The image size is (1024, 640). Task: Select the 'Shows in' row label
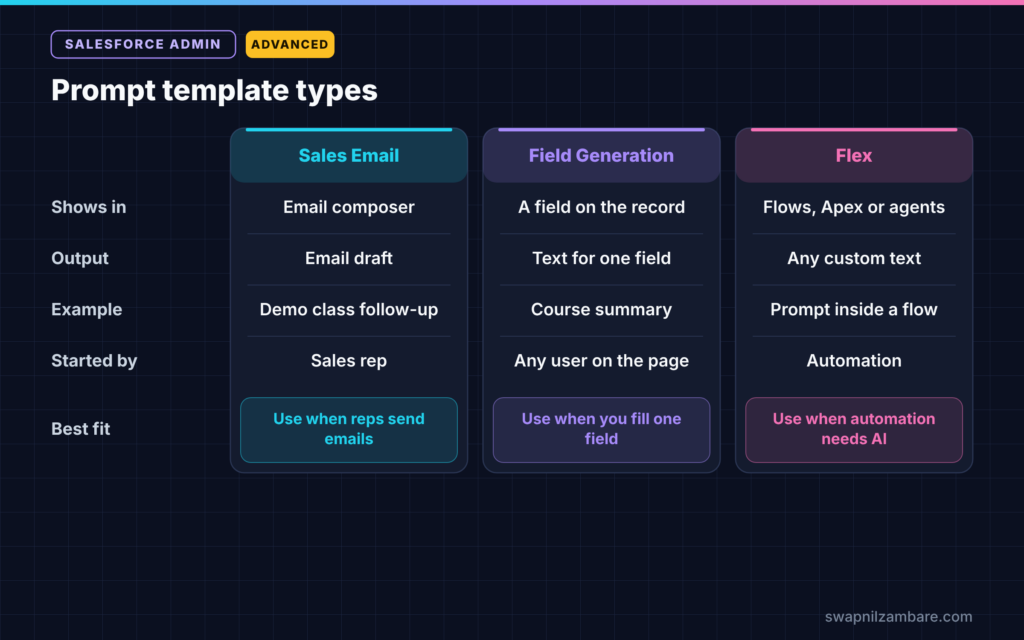pos(89,207)
